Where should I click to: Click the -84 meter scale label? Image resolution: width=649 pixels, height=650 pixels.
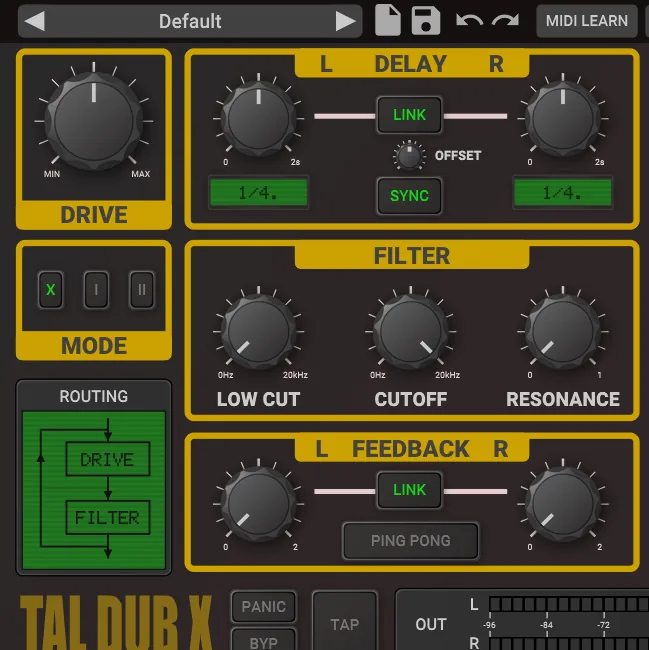coord(546,625)
